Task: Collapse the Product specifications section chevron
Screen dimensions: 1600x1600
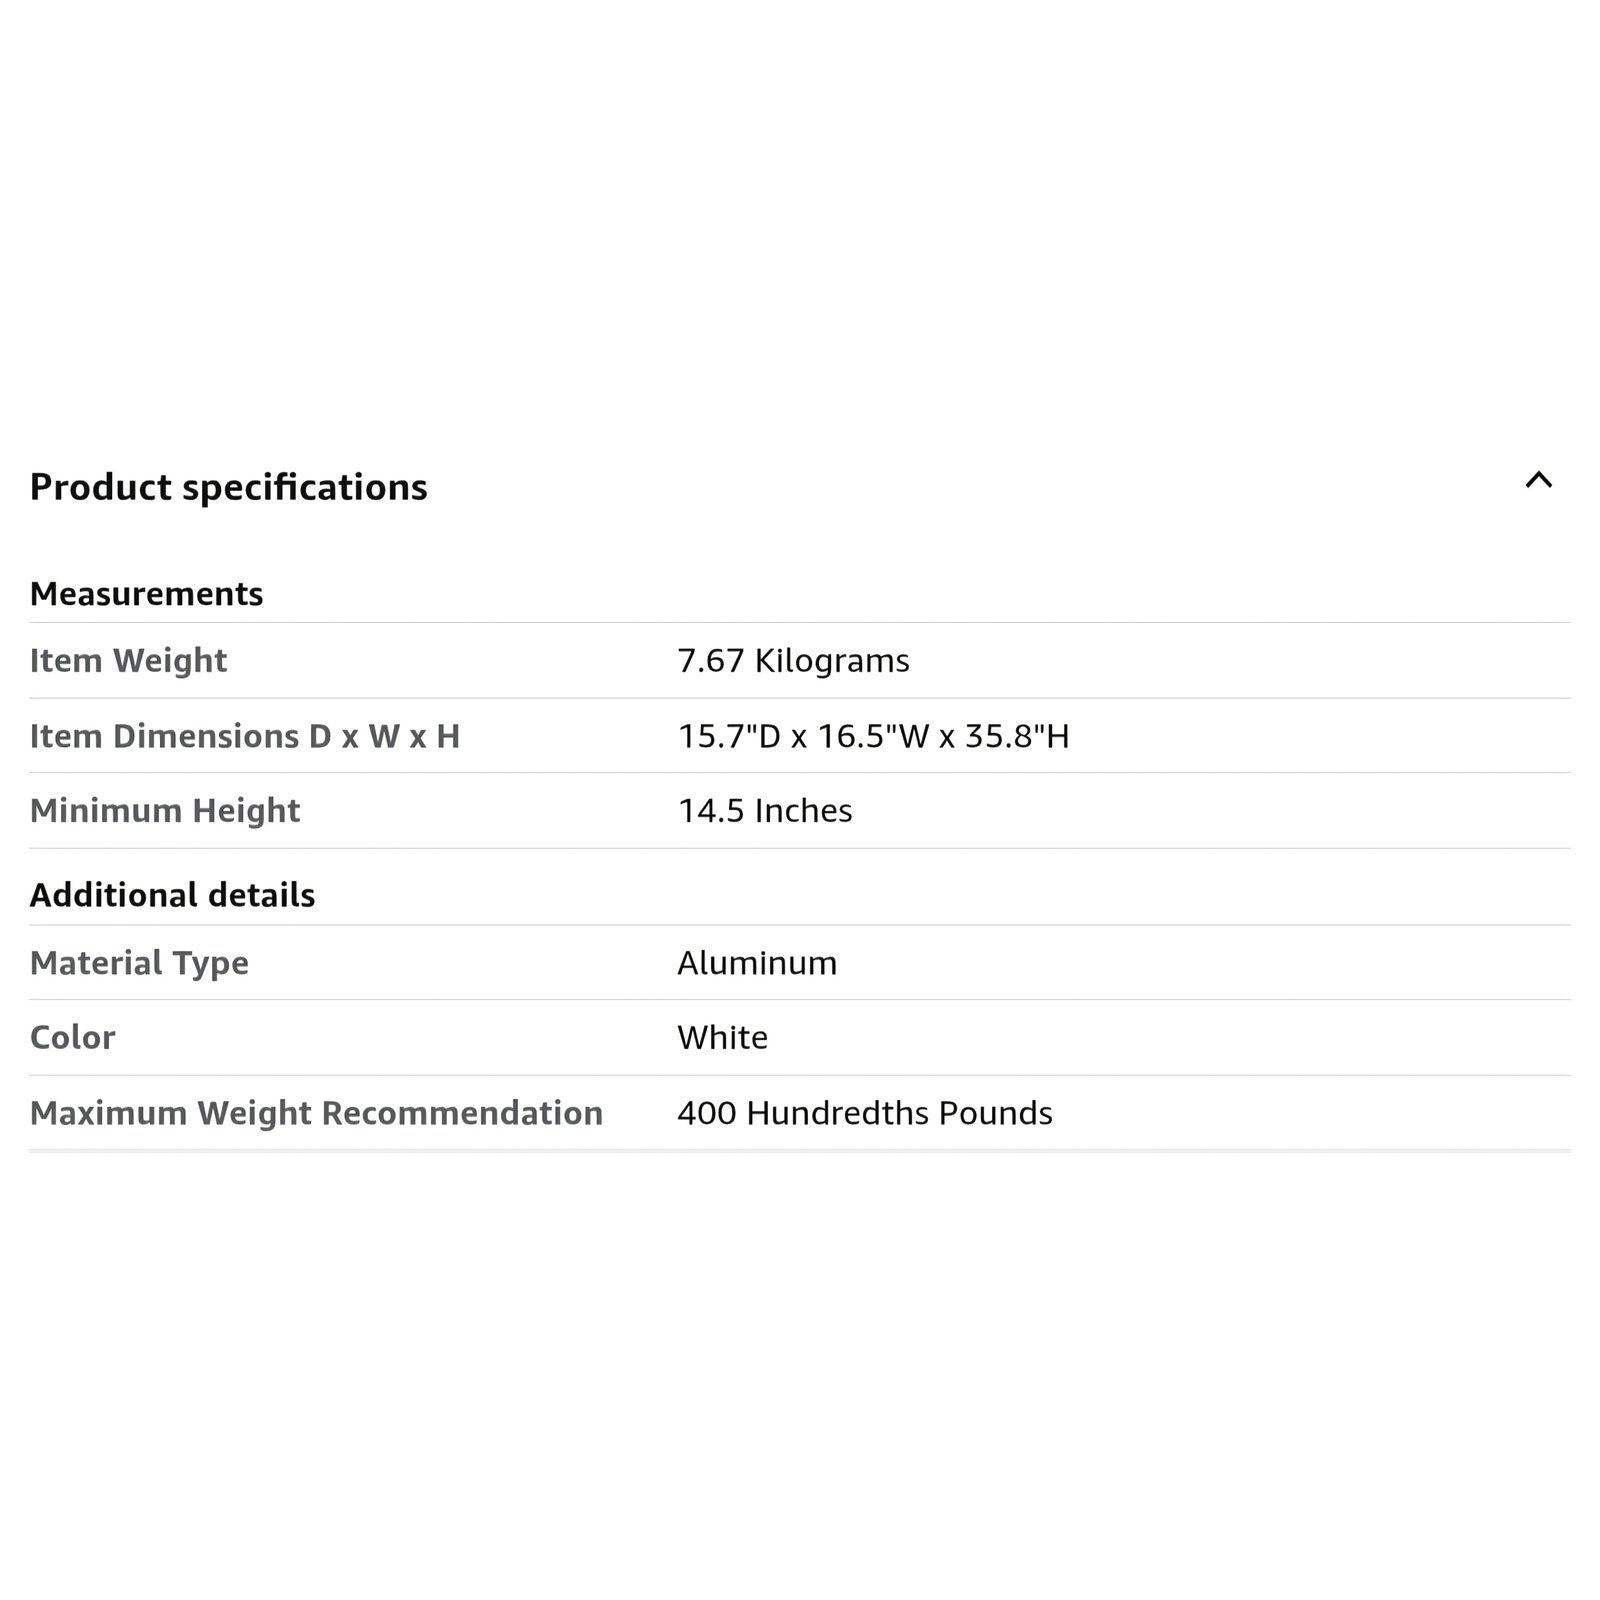Action: (x=1538, y=481)
